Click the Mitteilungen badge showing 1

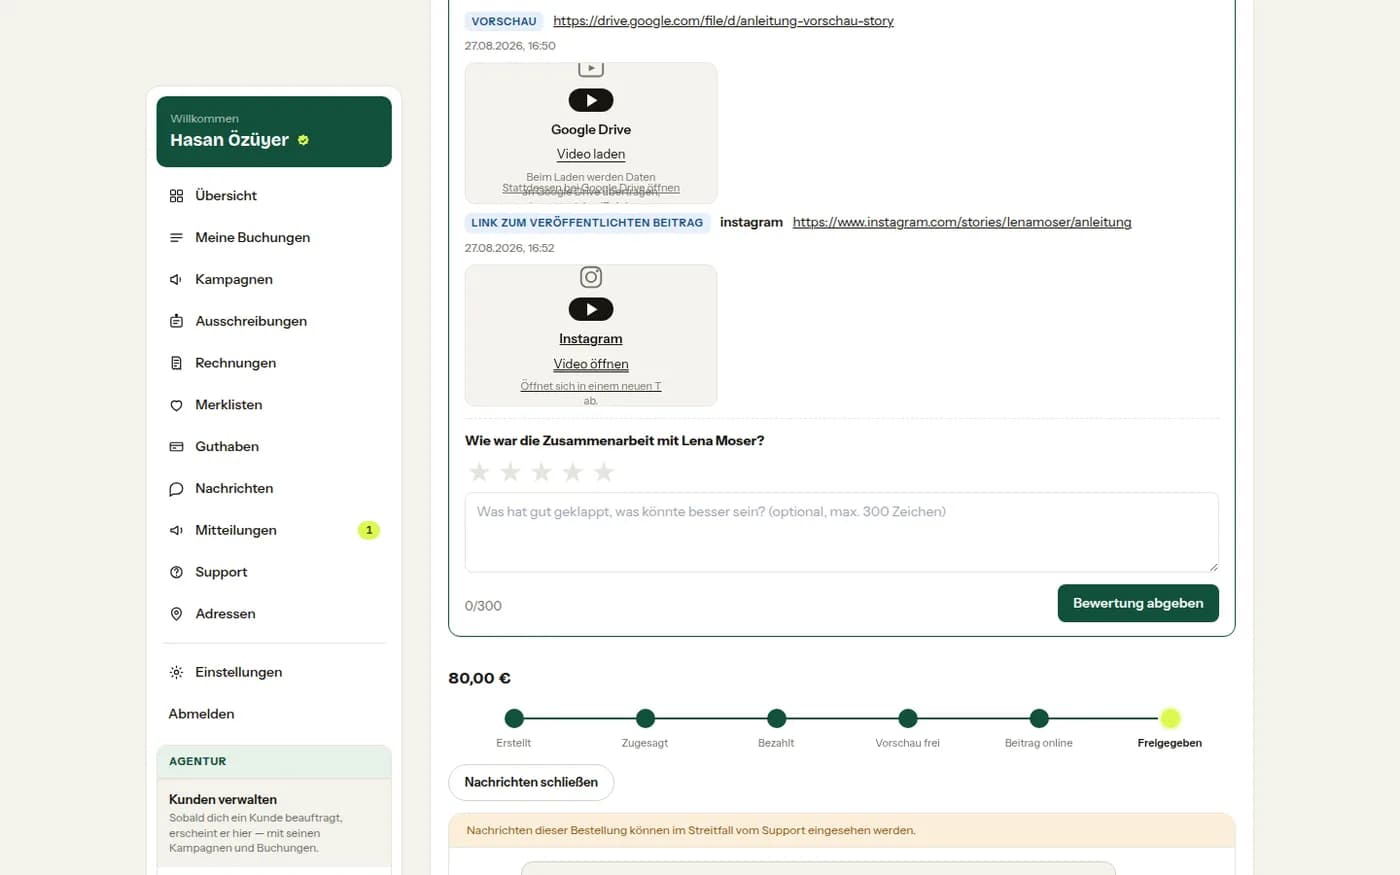[x=369, y=530]
